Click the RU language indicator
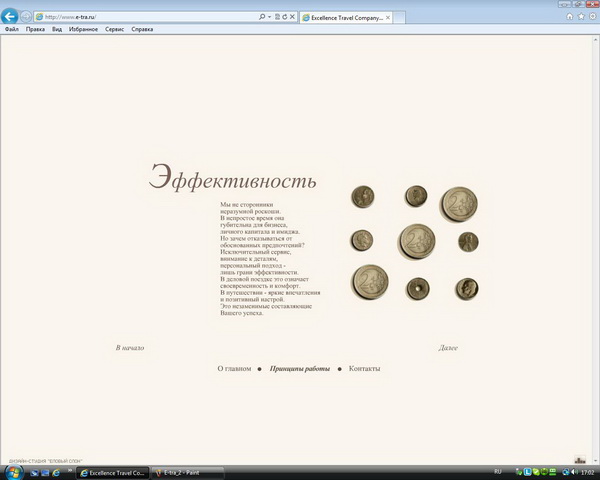This screenshot has height=480, width=600. (x=498, y=472)
